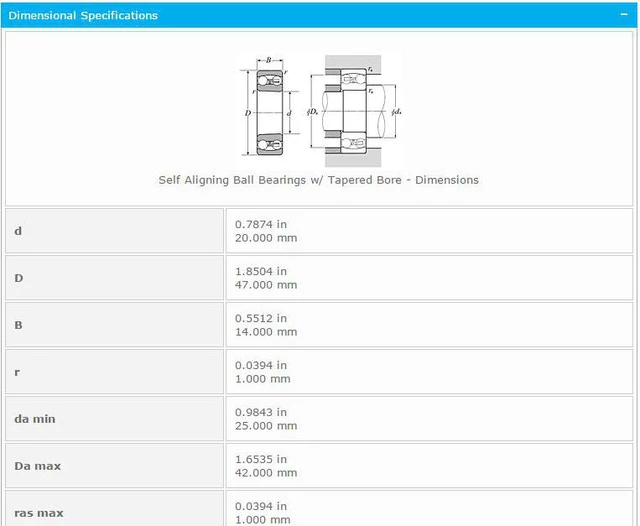The width and height of the screenshot is (640, 526).
Task: Select the '0.7874 in' value
Action: coord(261,224)
